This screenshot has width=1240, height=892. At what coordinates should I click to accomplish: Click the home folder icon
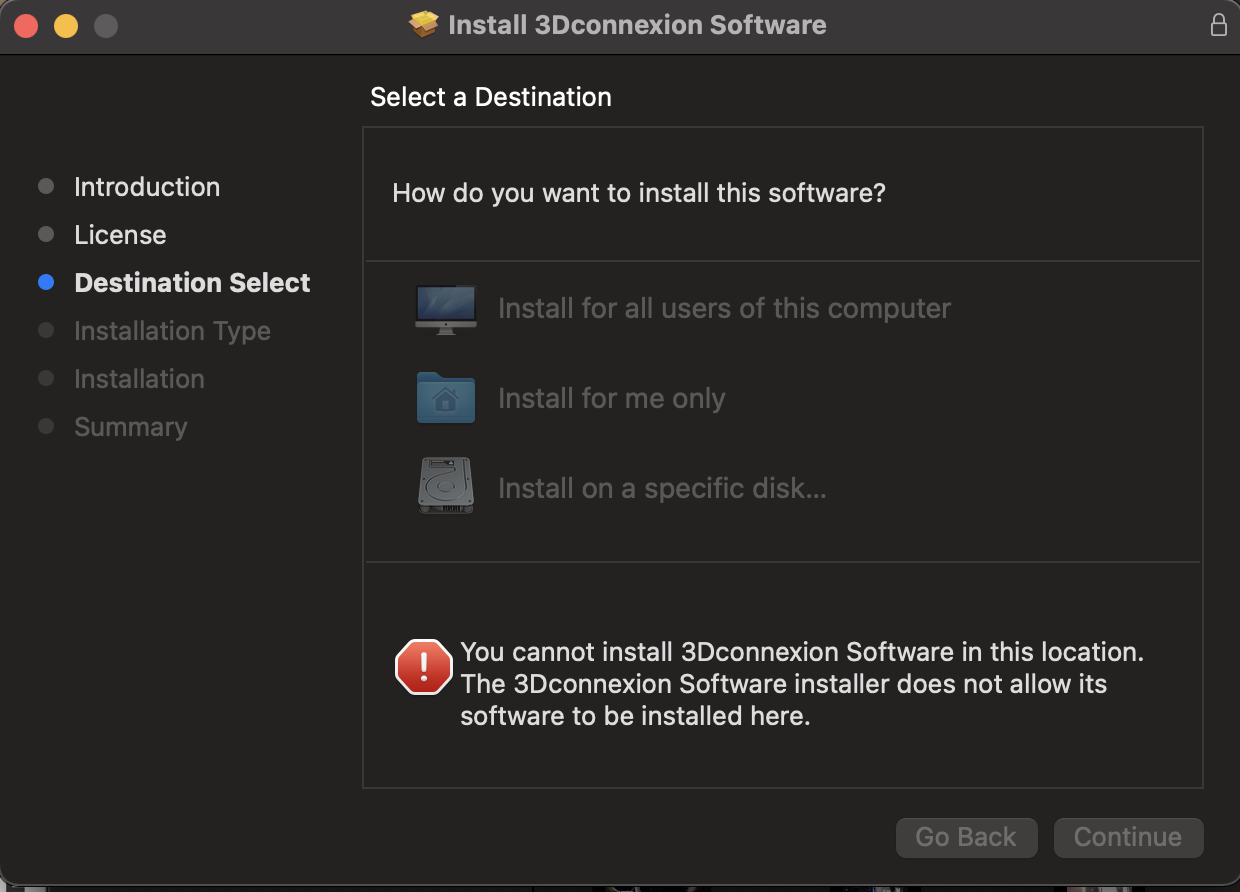point(445,398)
